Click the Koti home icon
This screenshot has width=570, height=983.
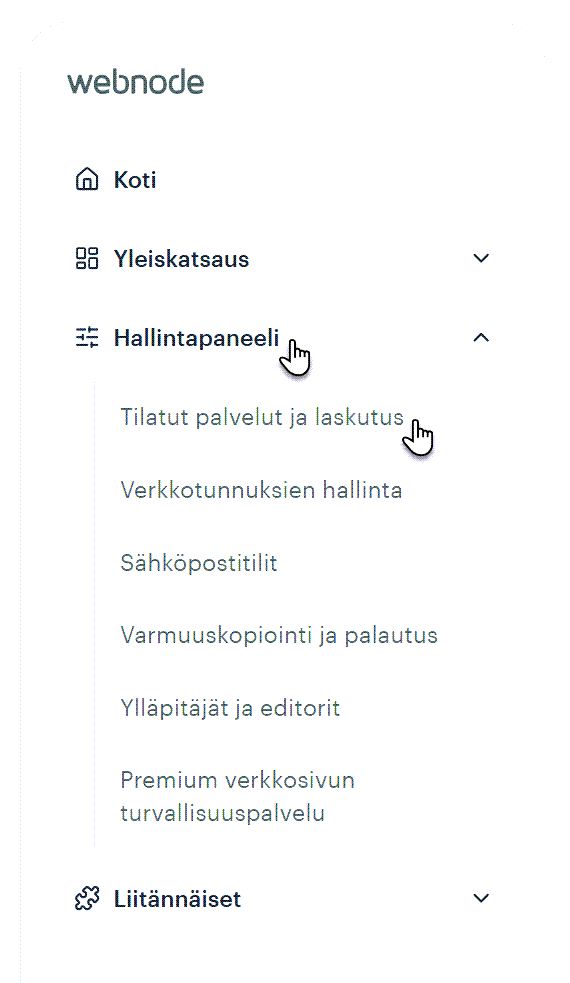[87, 179]
